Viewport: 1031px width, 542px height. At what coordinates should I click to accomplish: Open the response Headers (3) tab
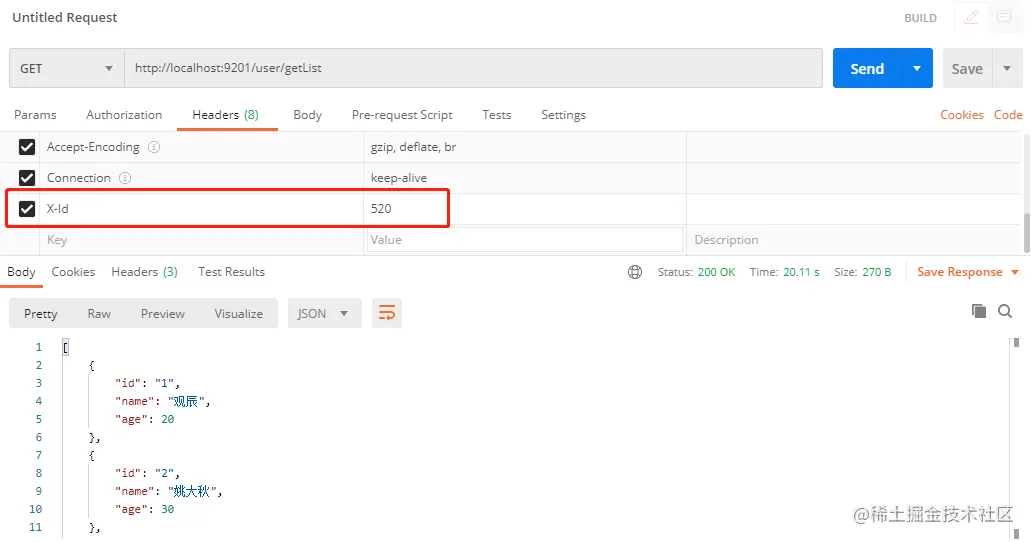click(x=145, y=272)
